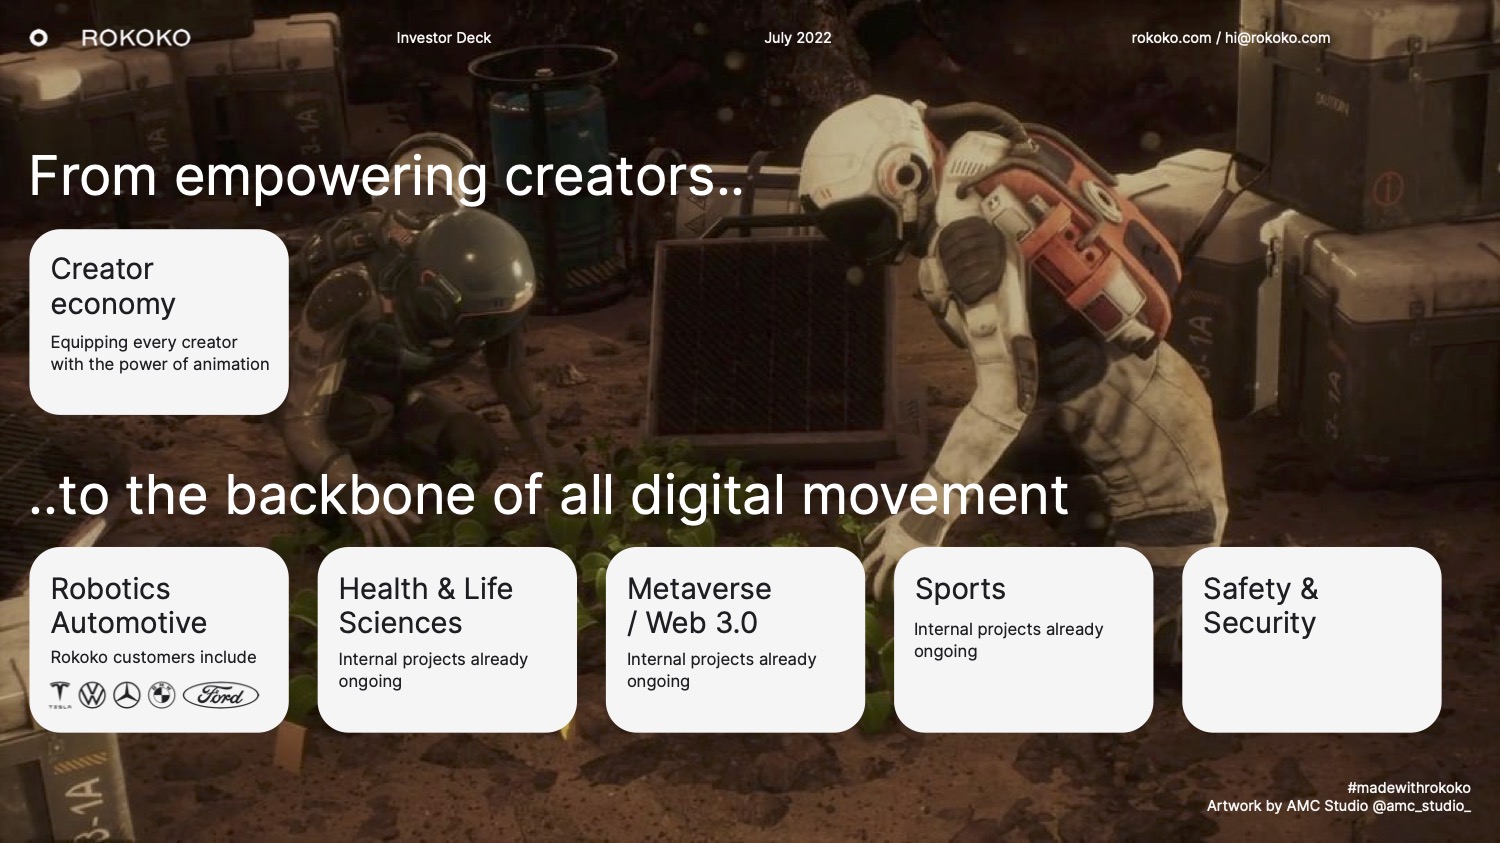Image resolution: width=1500 pixels, height=843 pixels.
Task: Select the Metaverse / Web 3.0 card
Action: click(735, 639)
